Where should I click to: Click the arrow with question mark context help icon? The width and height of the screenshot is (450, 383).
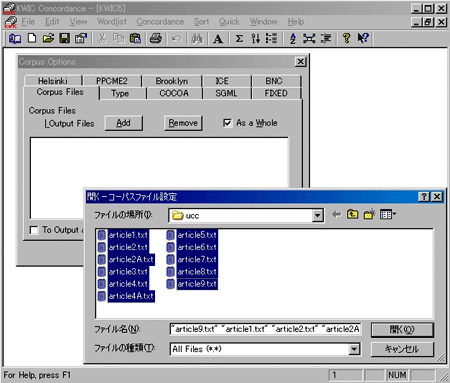pyautogui.click(x=363, y=38)
